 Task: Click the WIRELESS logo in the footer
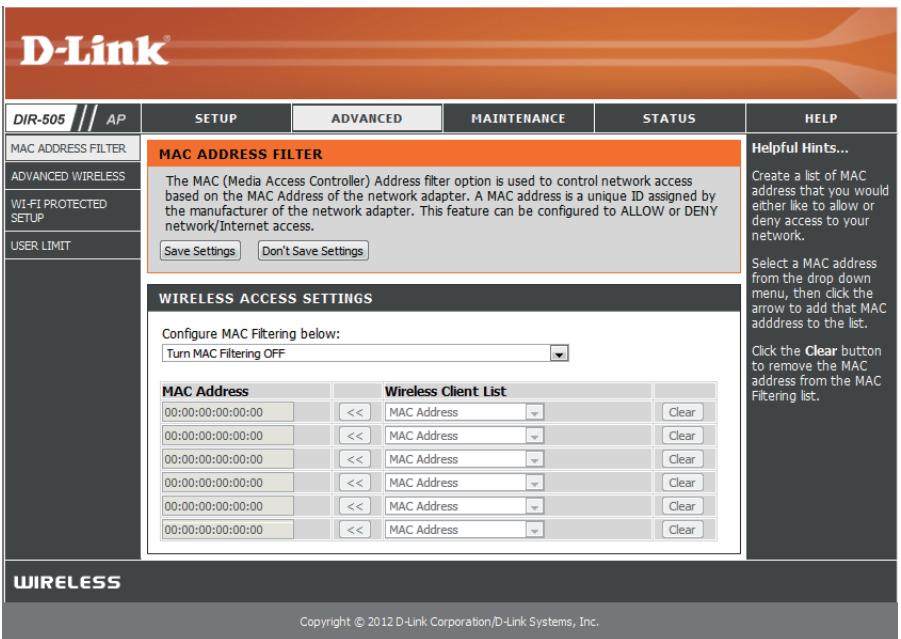pos(67,582)
